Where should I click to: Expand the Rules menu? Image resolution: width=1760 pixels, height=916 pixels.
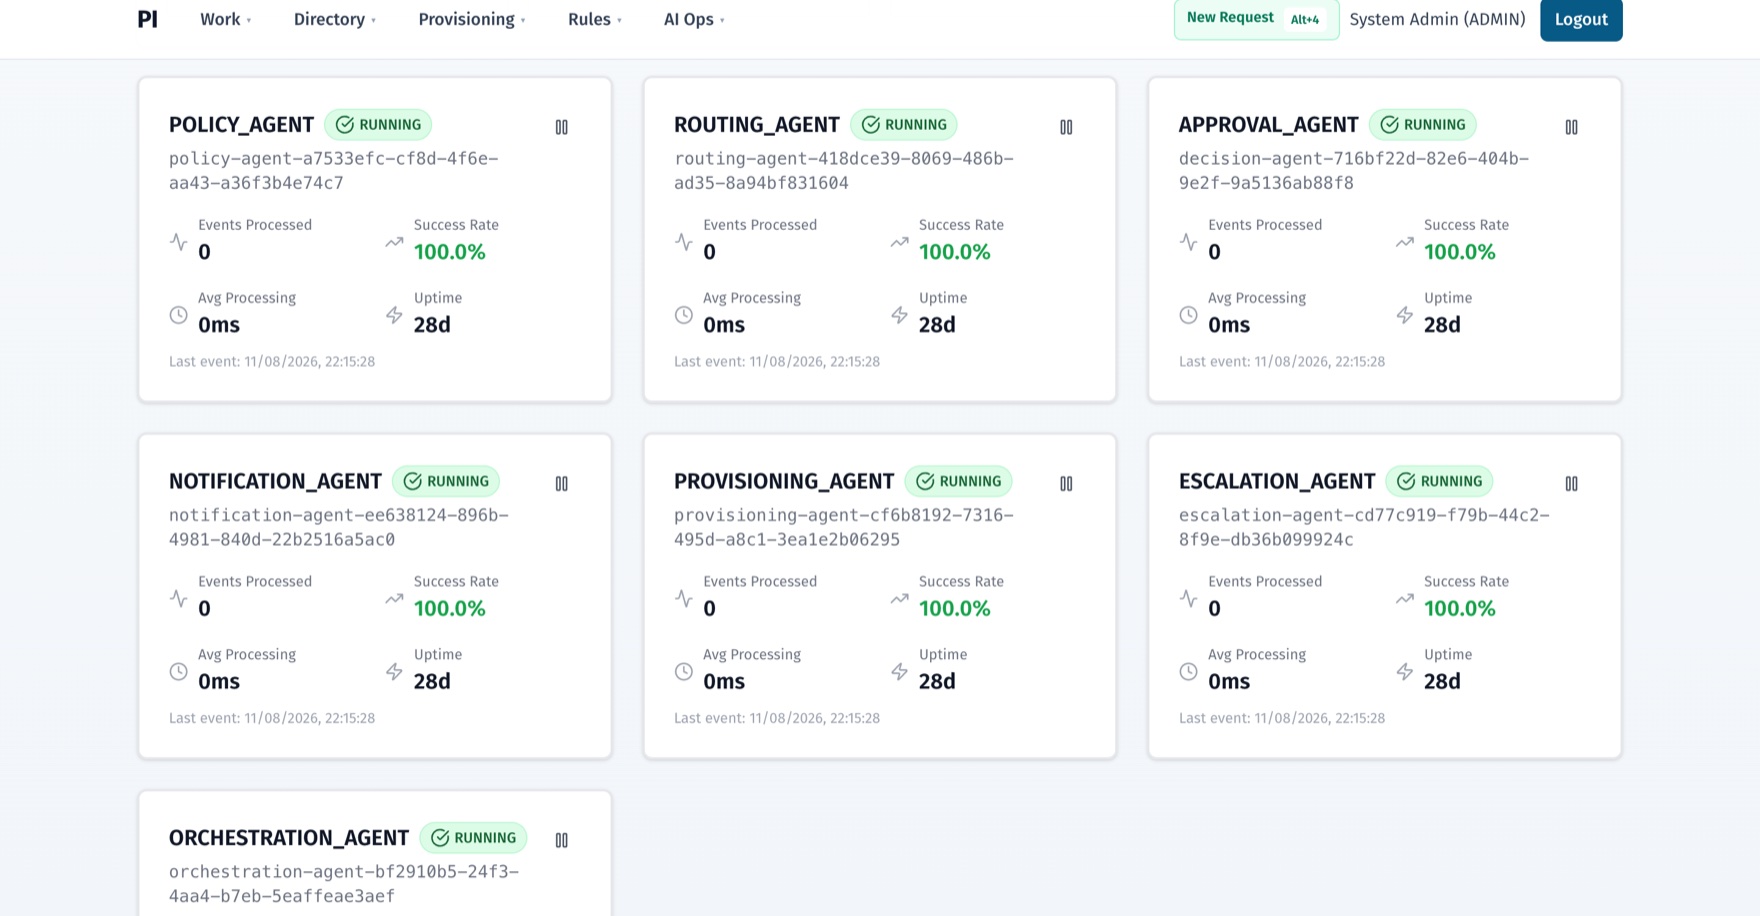tap(594, 19)
